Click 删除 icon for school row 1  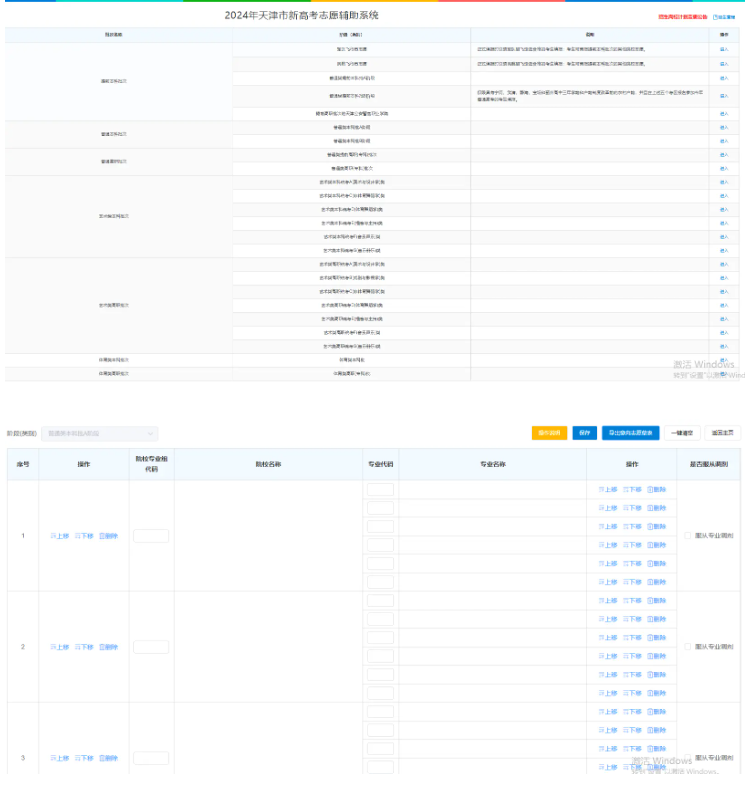[108, 536]
